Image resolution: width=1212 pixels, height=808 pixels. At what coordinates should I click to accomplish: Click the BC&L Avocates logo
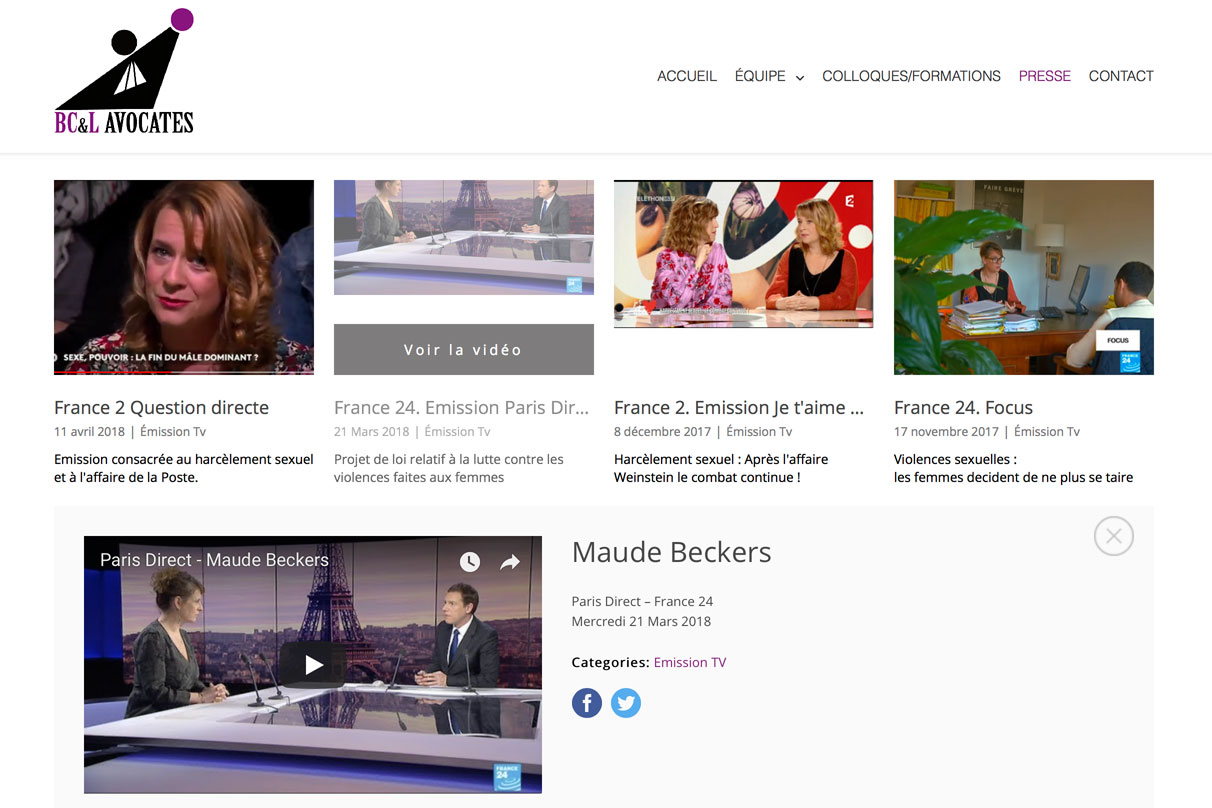(125, 71)
